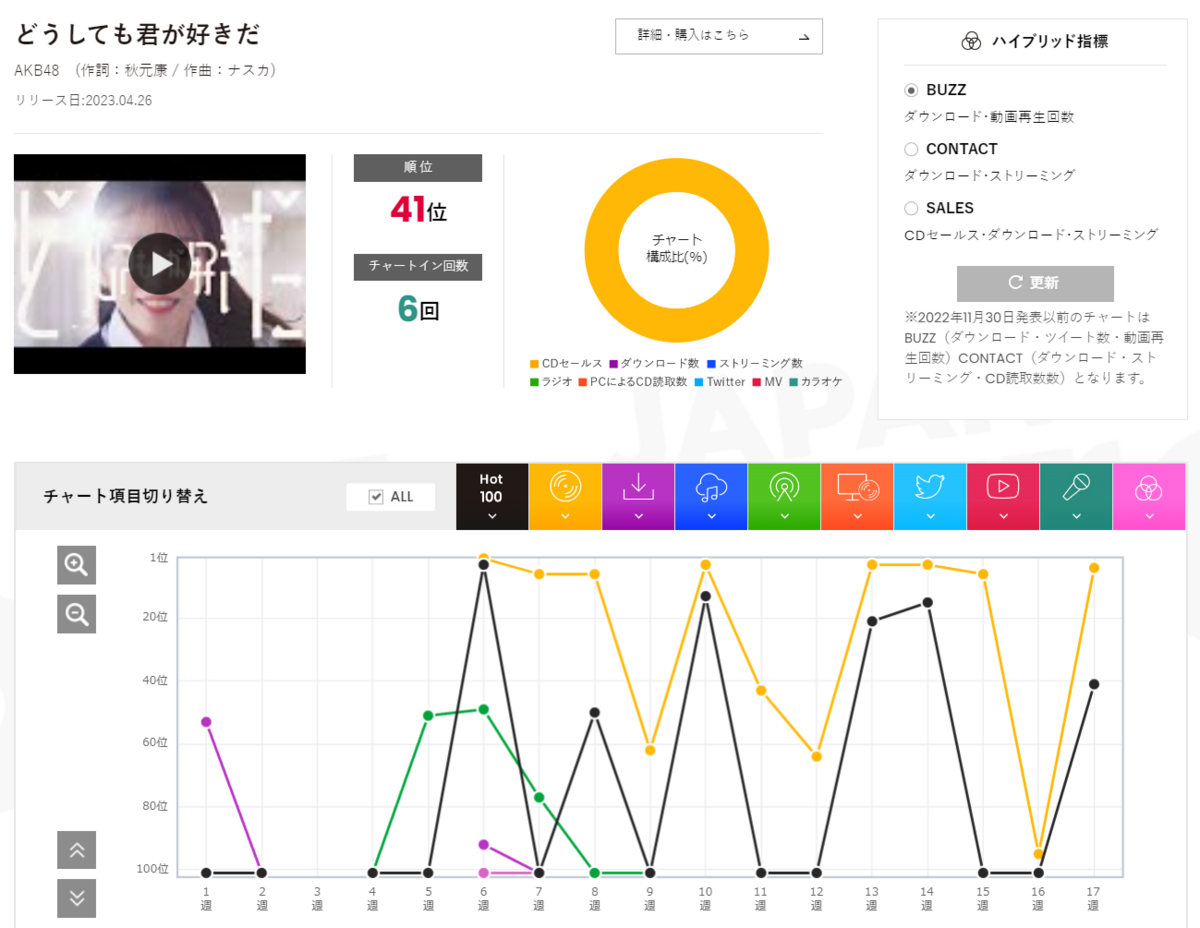
Task: Click the カラオケ legend entry
Action: point(816,382)
